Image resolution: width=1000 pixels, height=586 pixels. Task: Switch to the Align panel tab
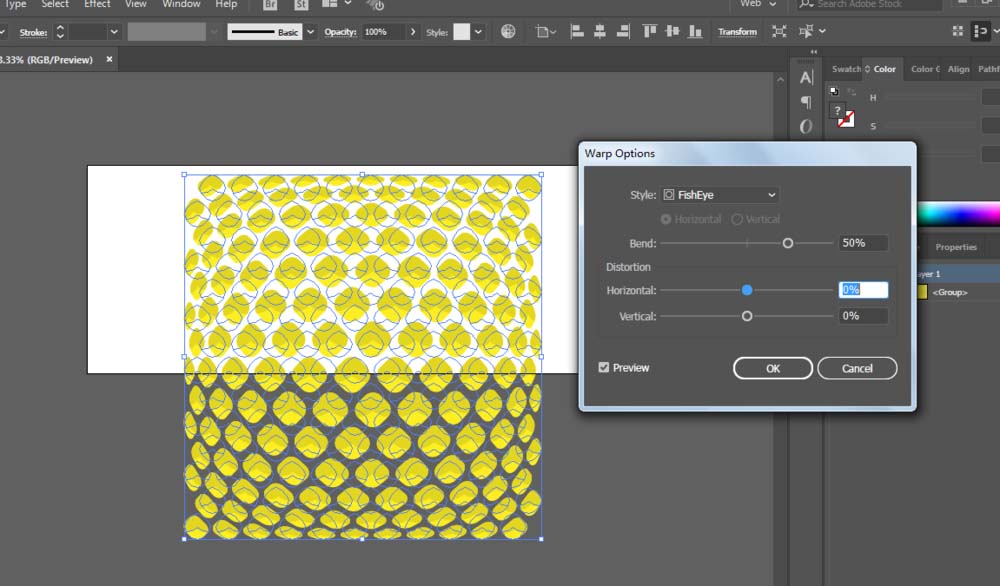click(x=958, y=69)
